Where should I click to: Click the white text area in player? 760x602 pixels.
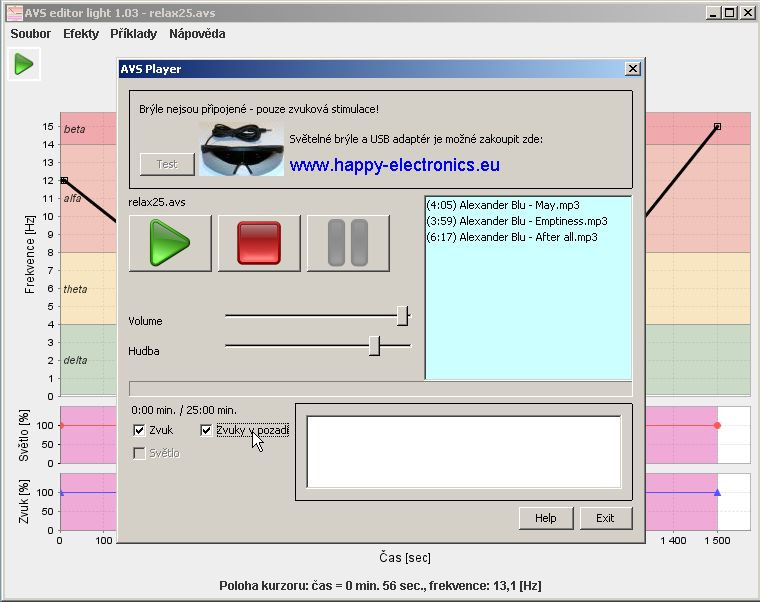point(464,452)
